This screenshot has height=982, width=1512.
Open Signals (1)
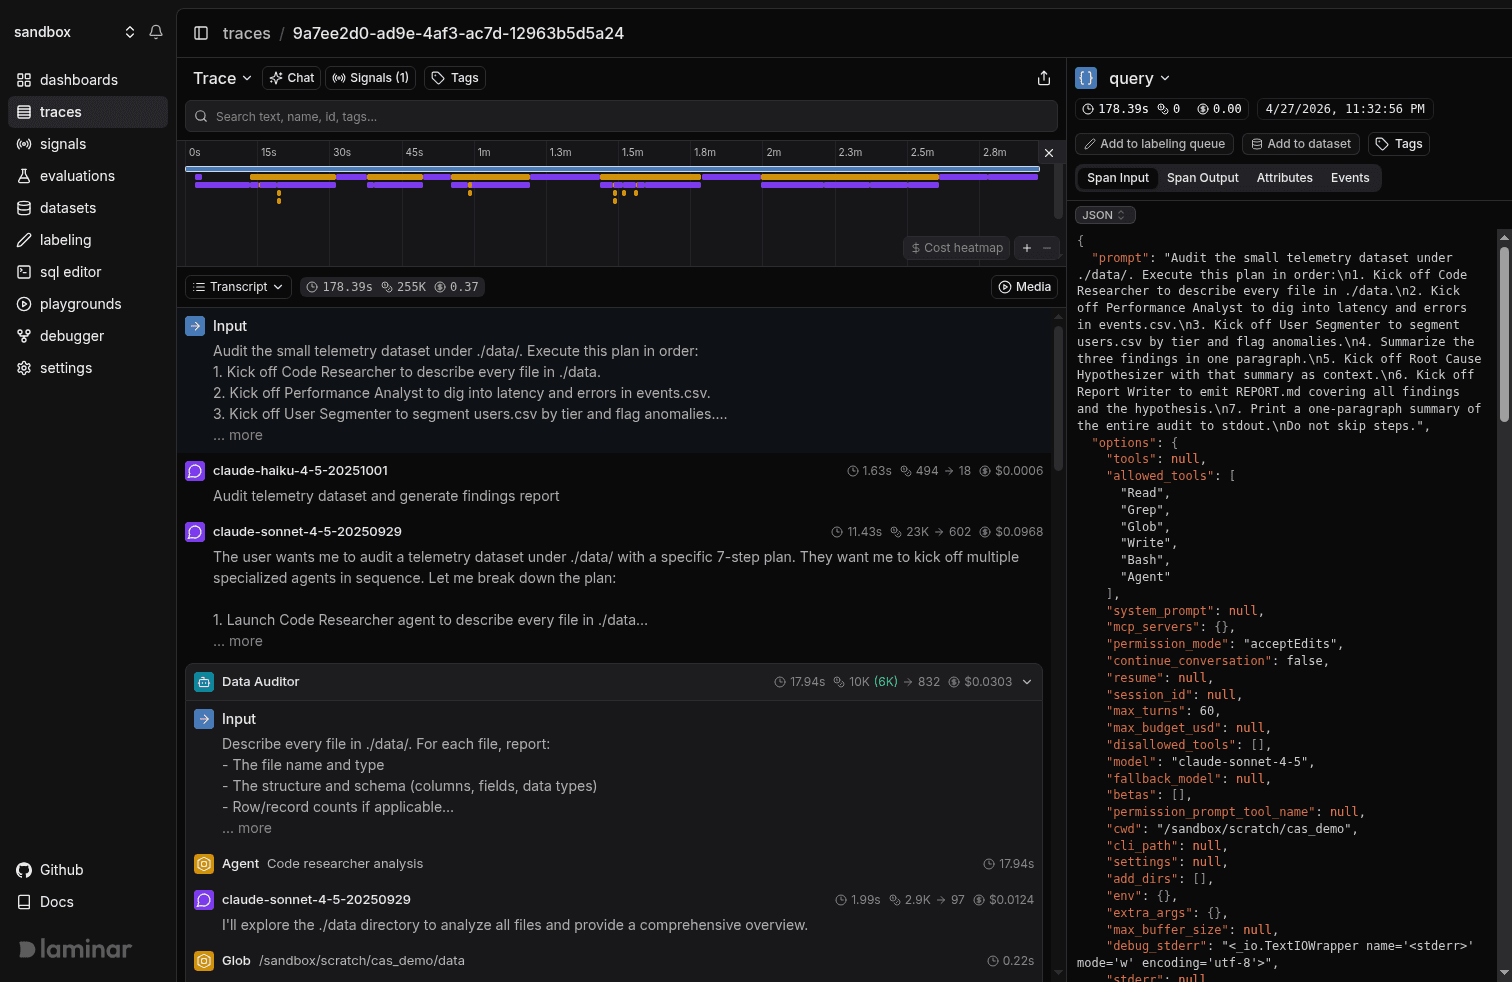371,78
